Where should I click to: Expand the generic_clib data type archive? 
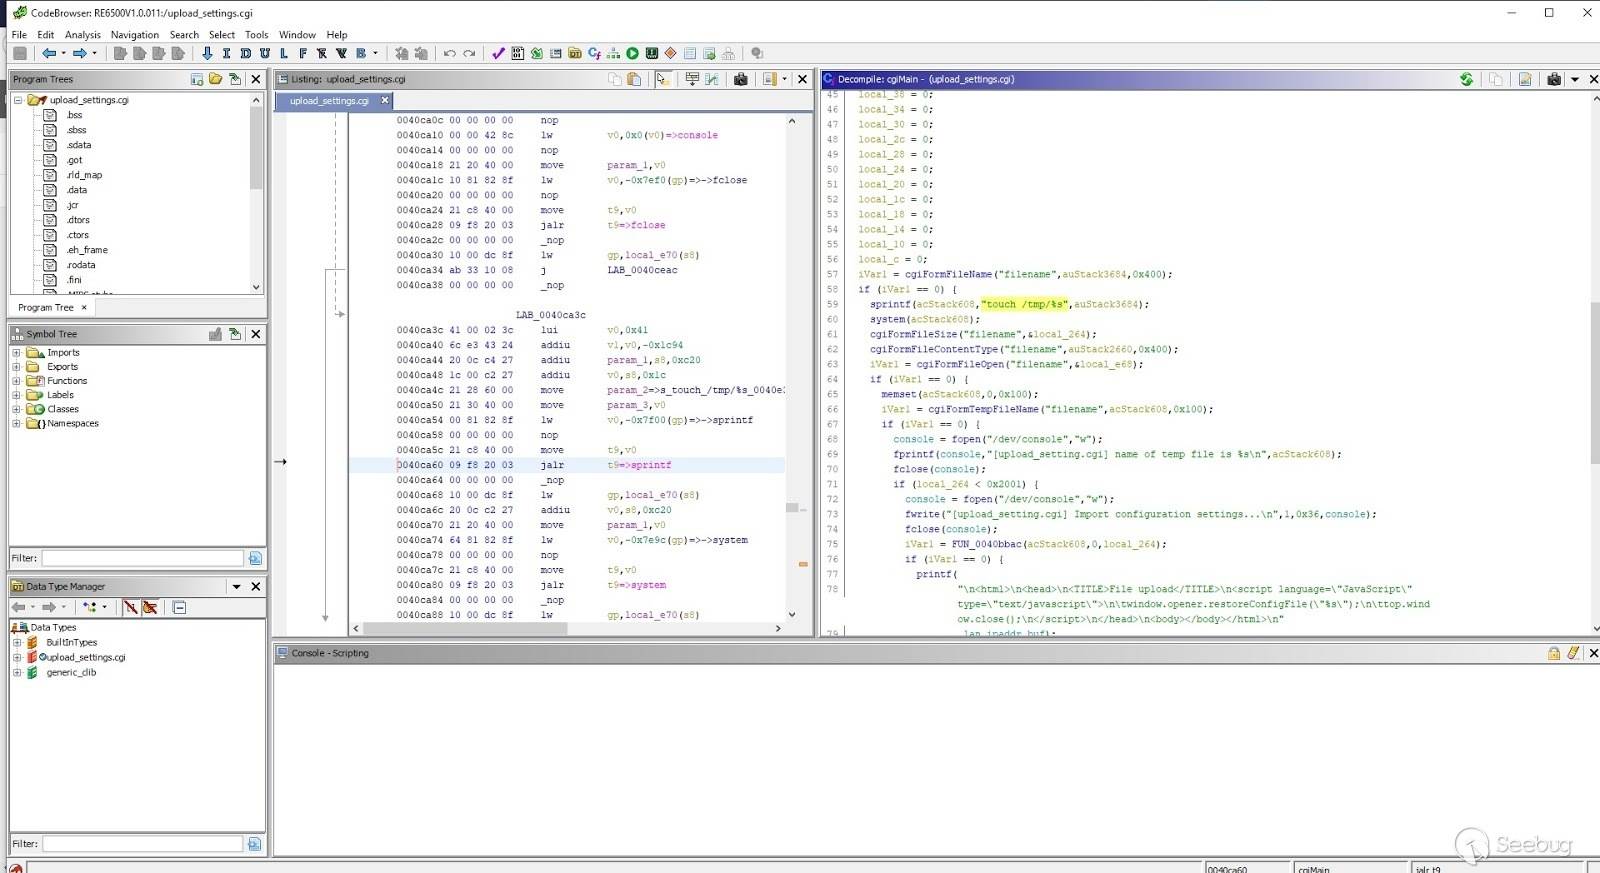pyautogui.click(x=17, y=673)
